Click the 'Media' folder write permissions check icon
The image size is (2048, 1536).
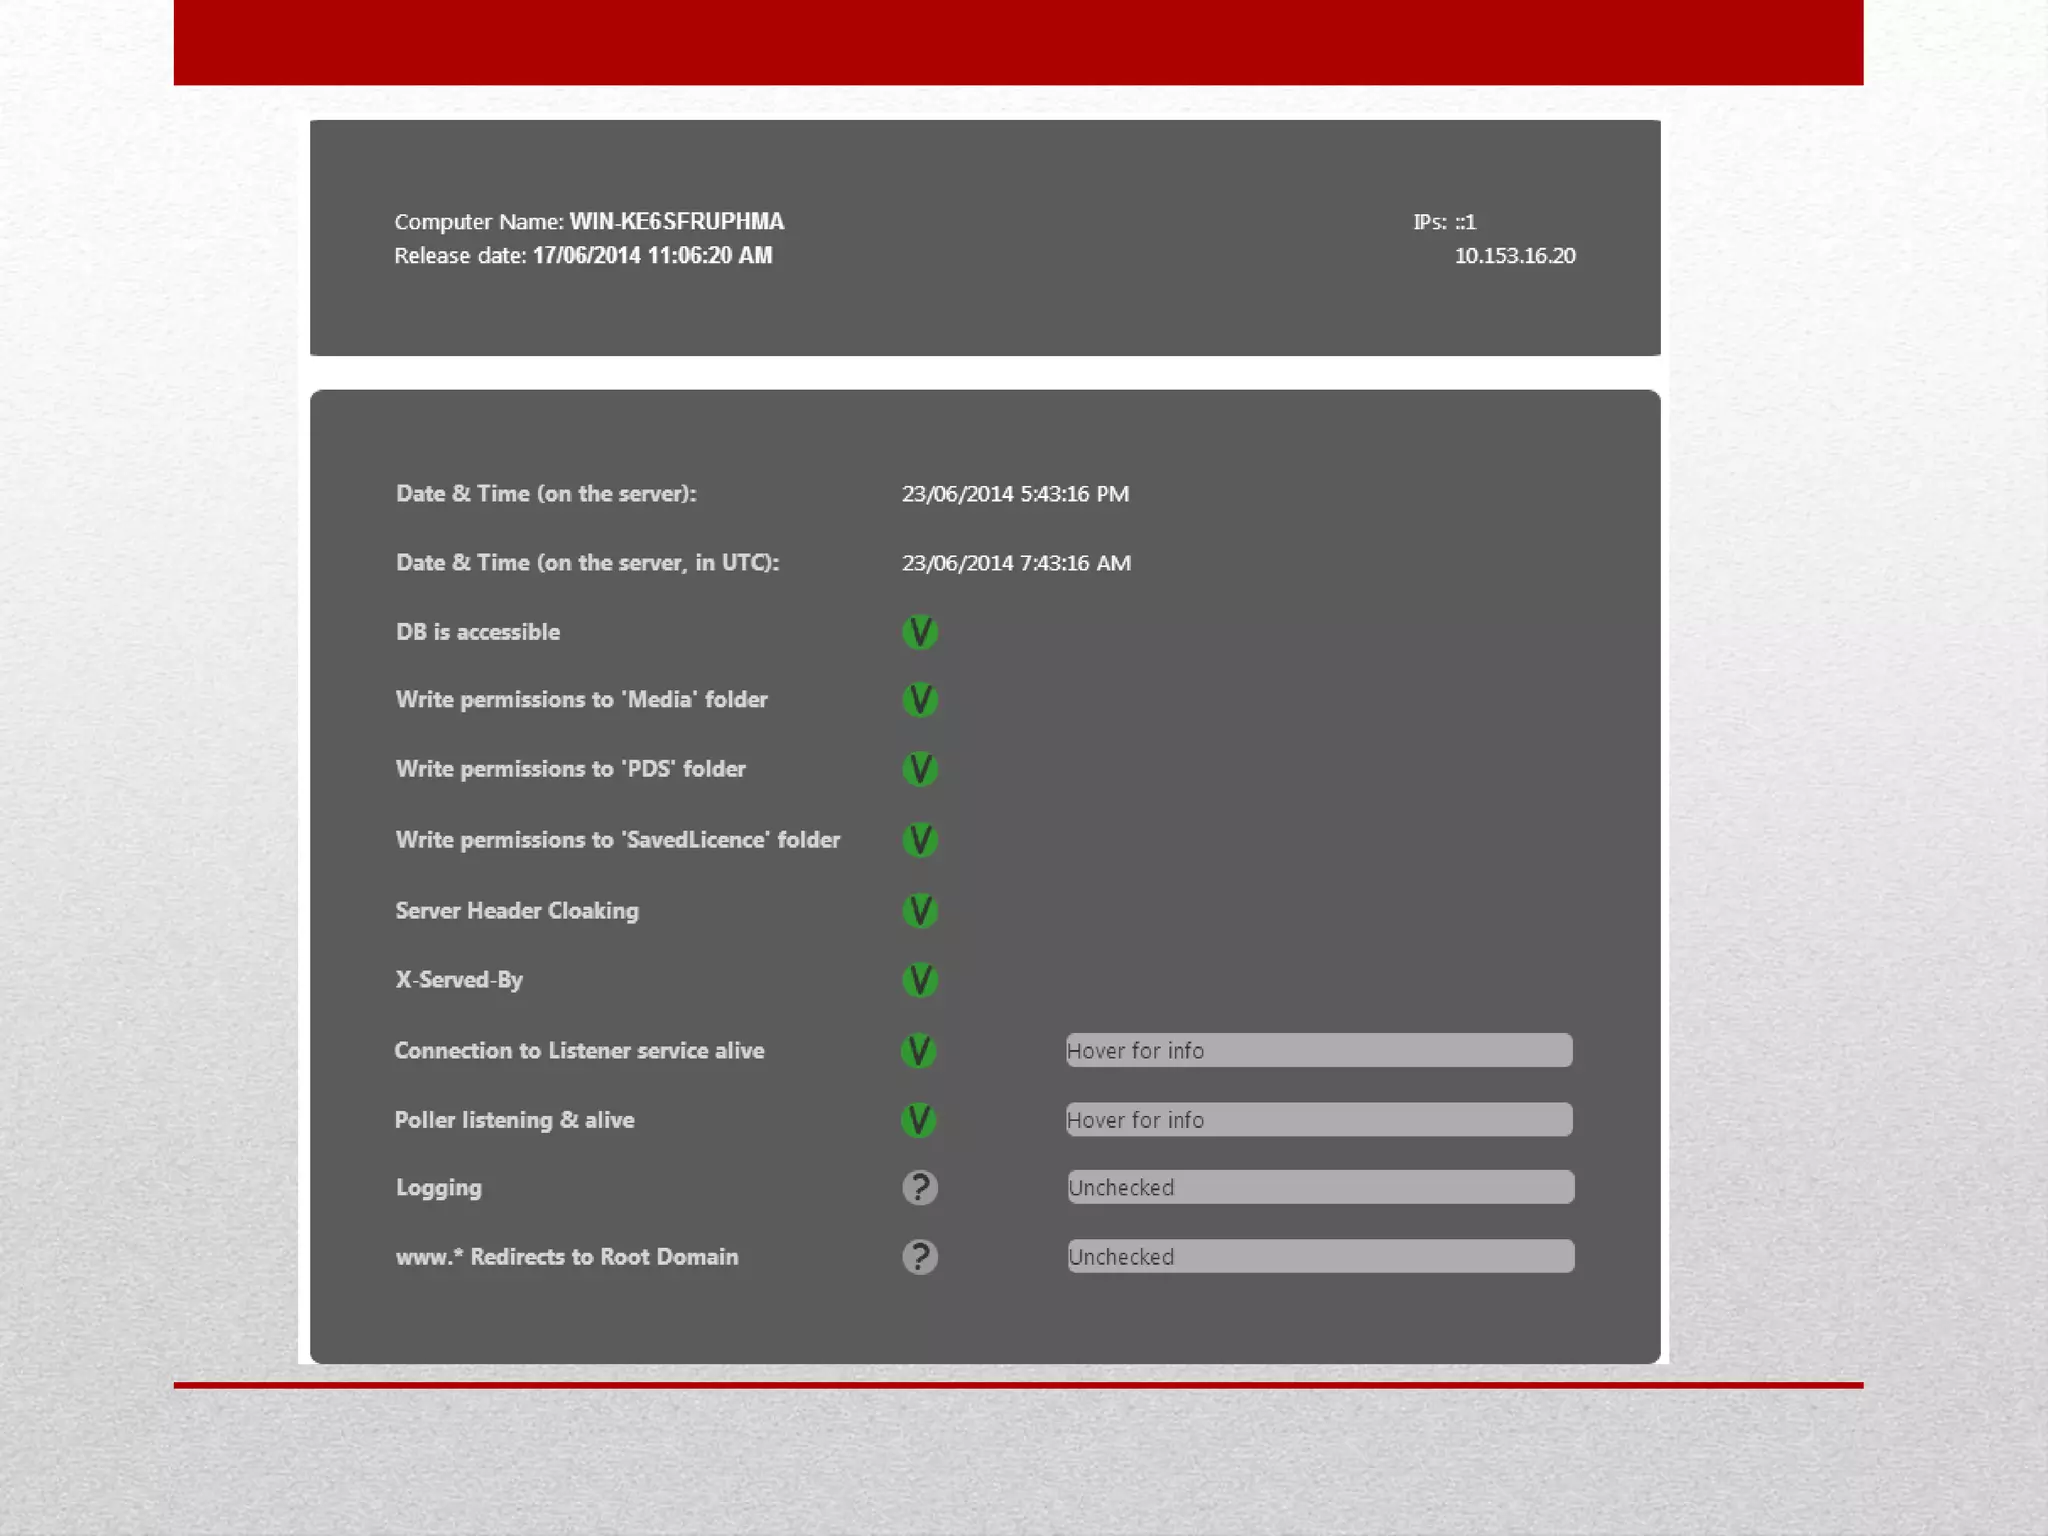pos(919,700)
